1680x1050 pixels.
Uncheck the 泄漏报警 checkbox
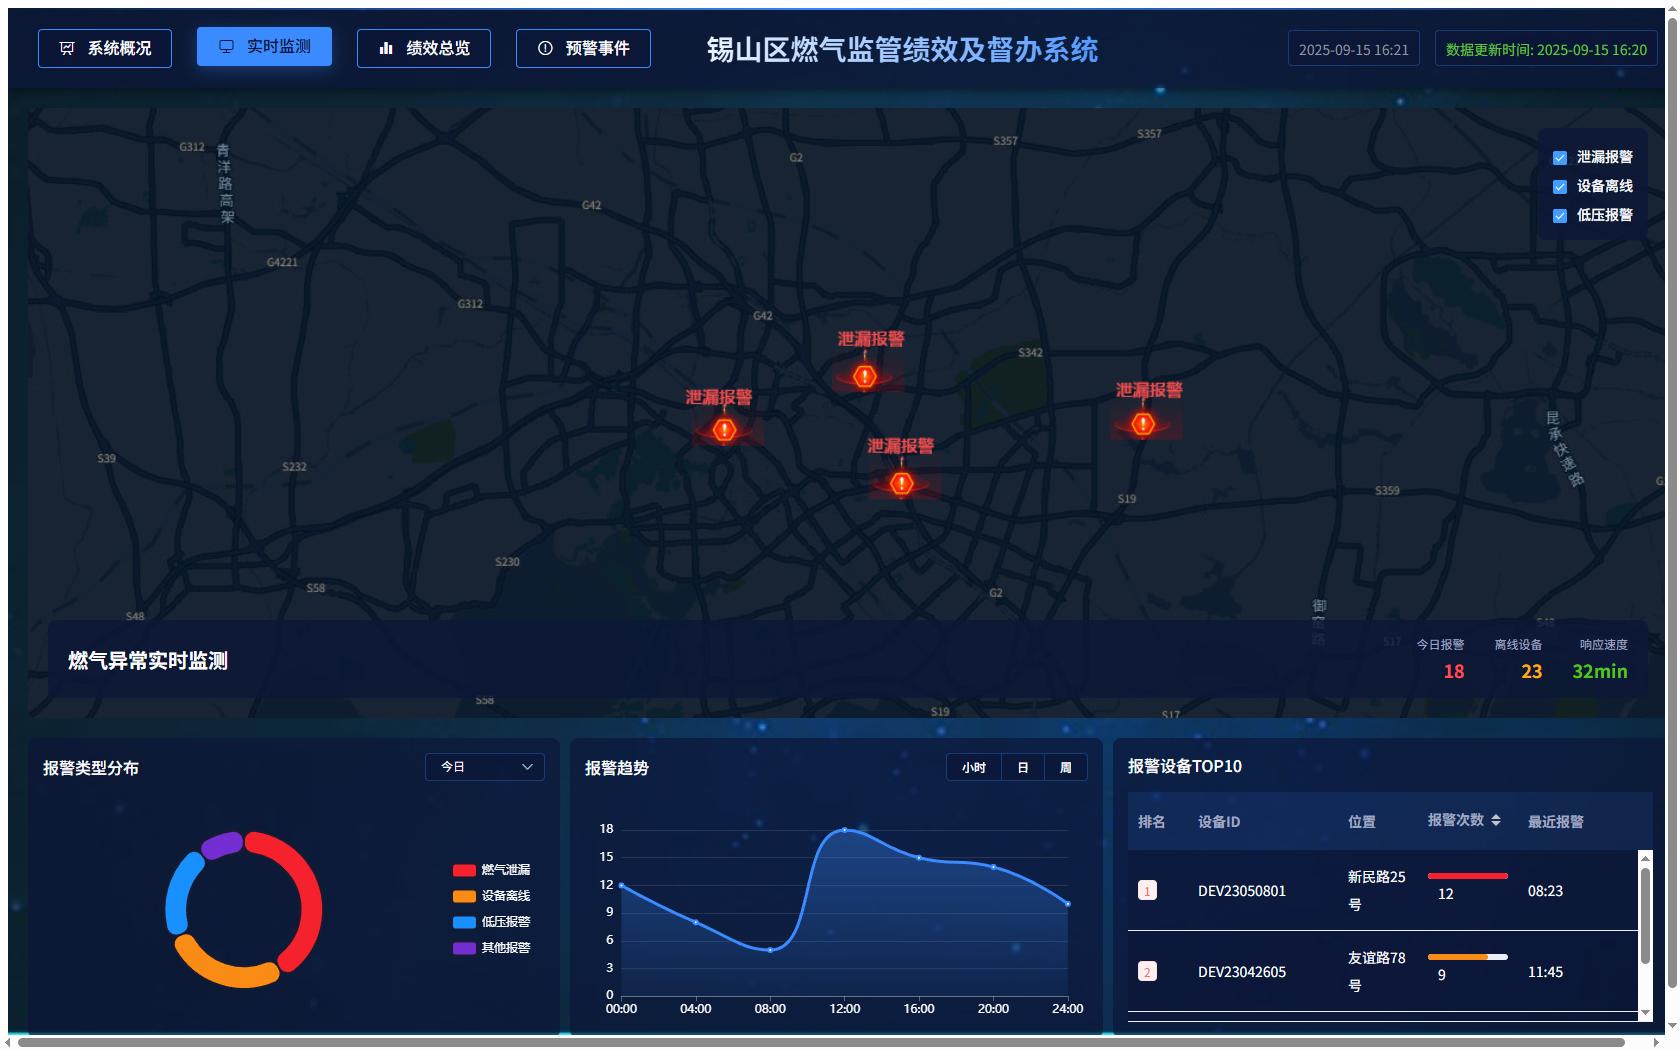pyautogui.click(x=1559, y=158)
